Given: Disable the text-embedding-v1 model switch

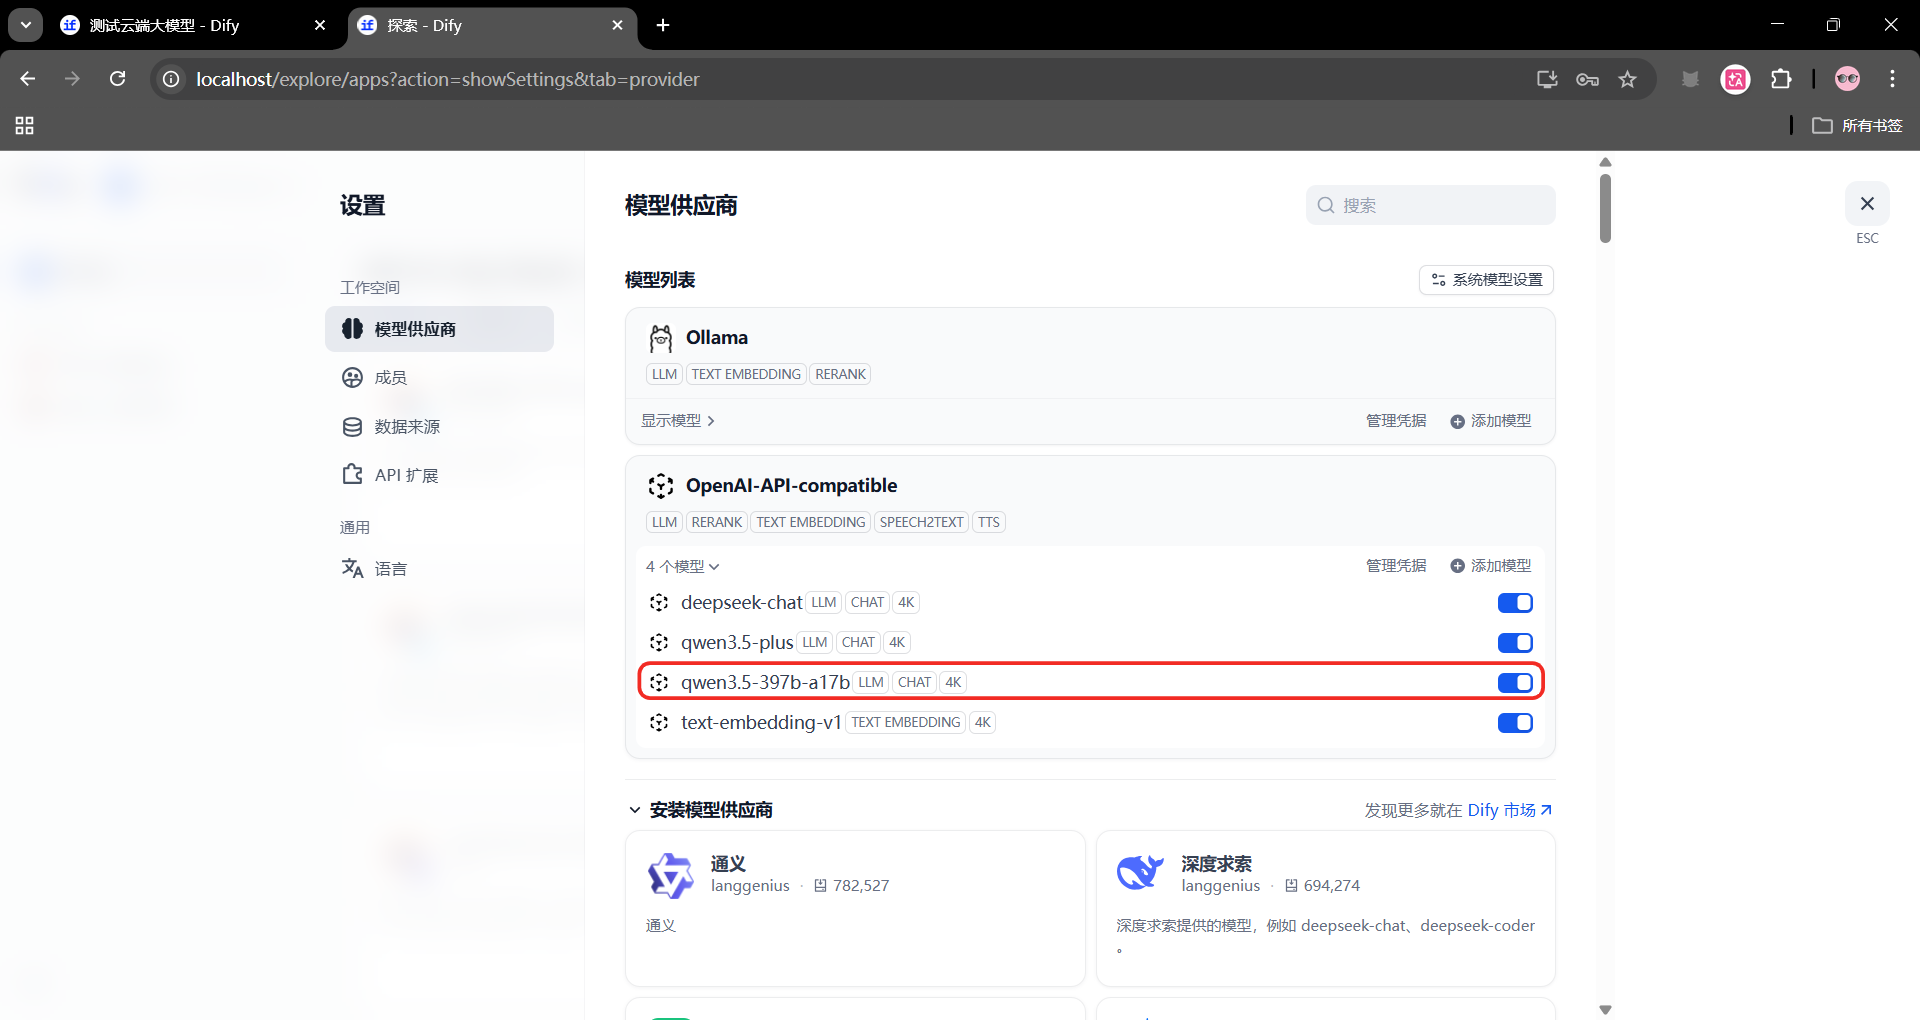Looking at the screenshot, I should [1515, 723].
